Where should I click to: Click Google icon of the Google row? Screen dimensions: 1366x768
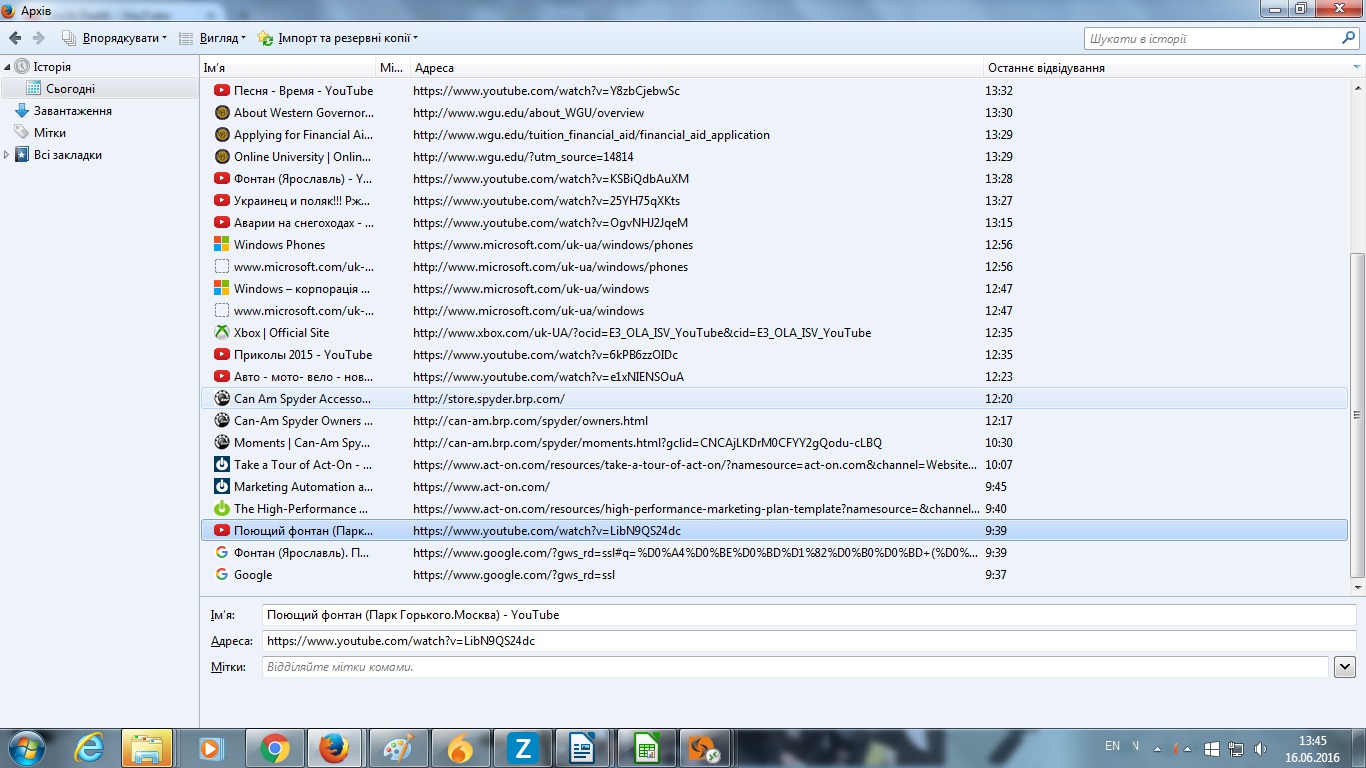coord(222,575)
